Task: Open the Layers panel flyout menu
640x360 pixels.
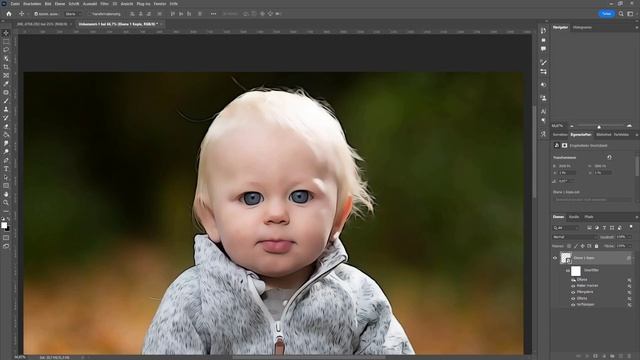Action: pyautogui.click(x=636, y=217)
